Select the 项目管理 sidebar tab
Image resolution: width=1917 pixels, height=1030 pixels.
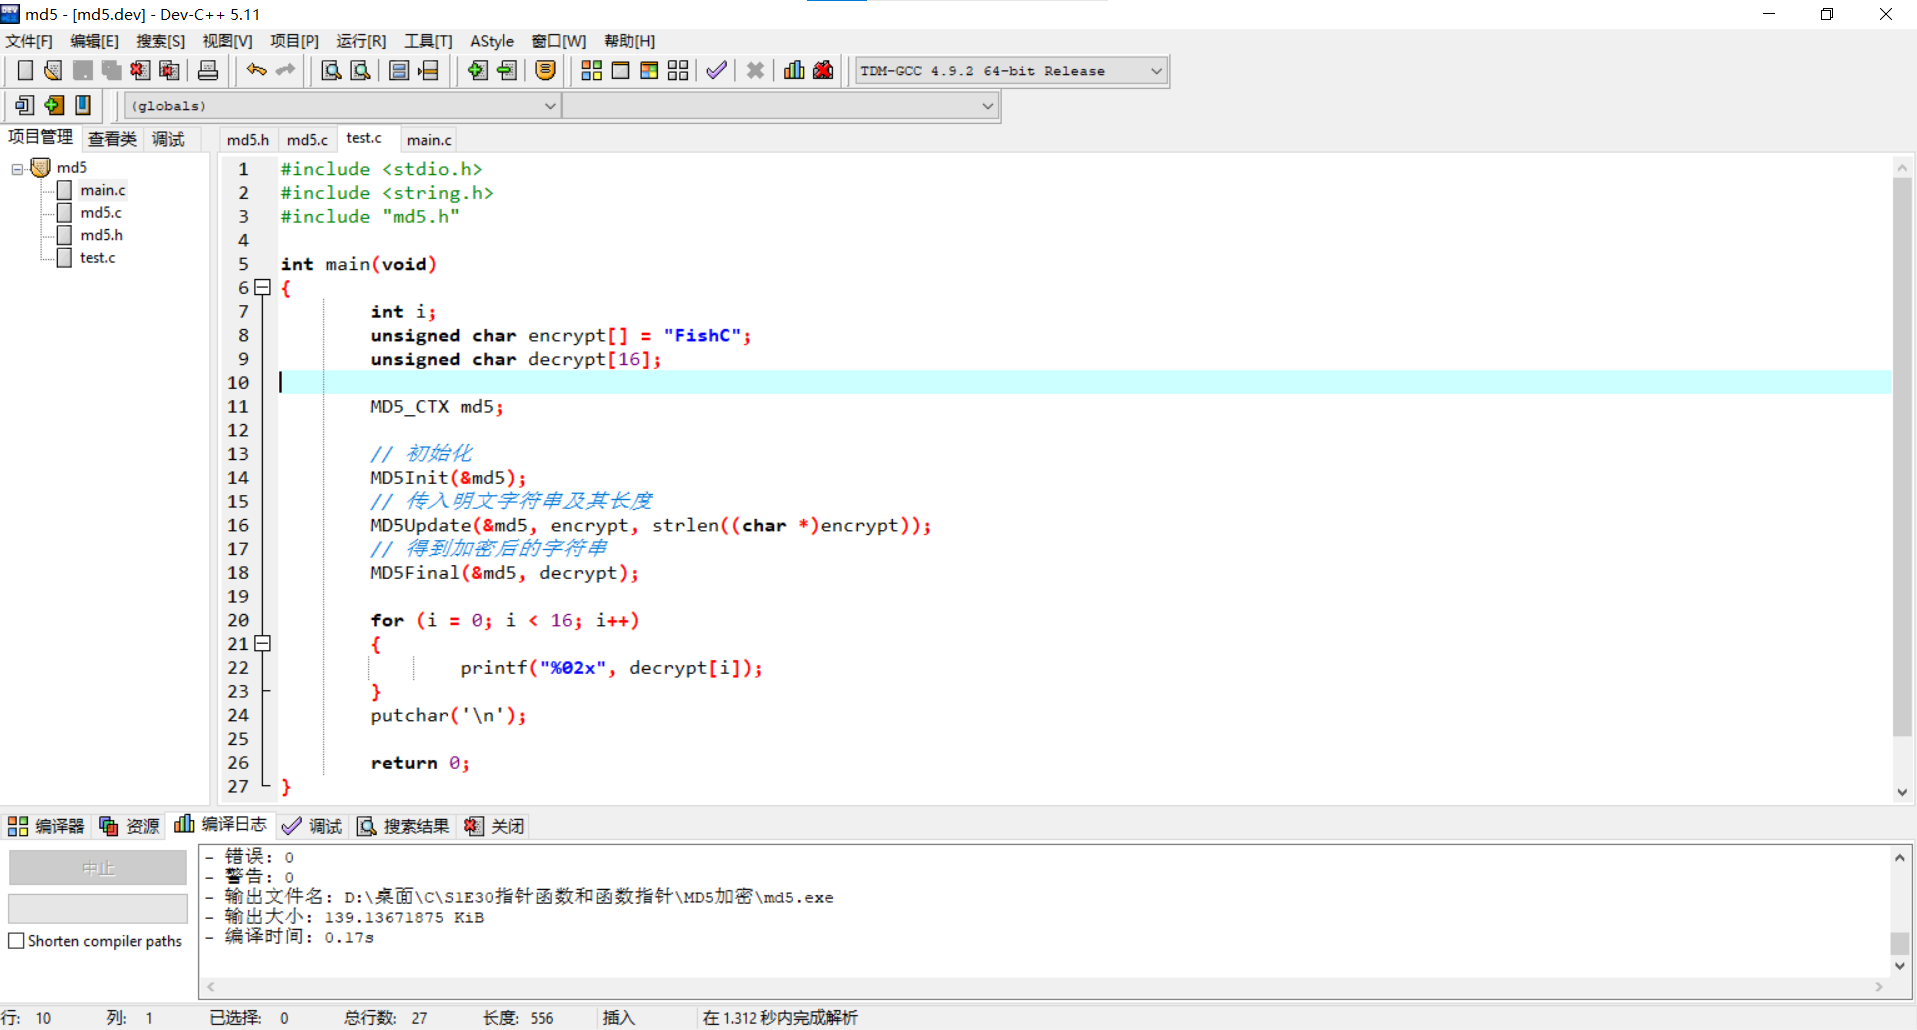coord(40,137)
